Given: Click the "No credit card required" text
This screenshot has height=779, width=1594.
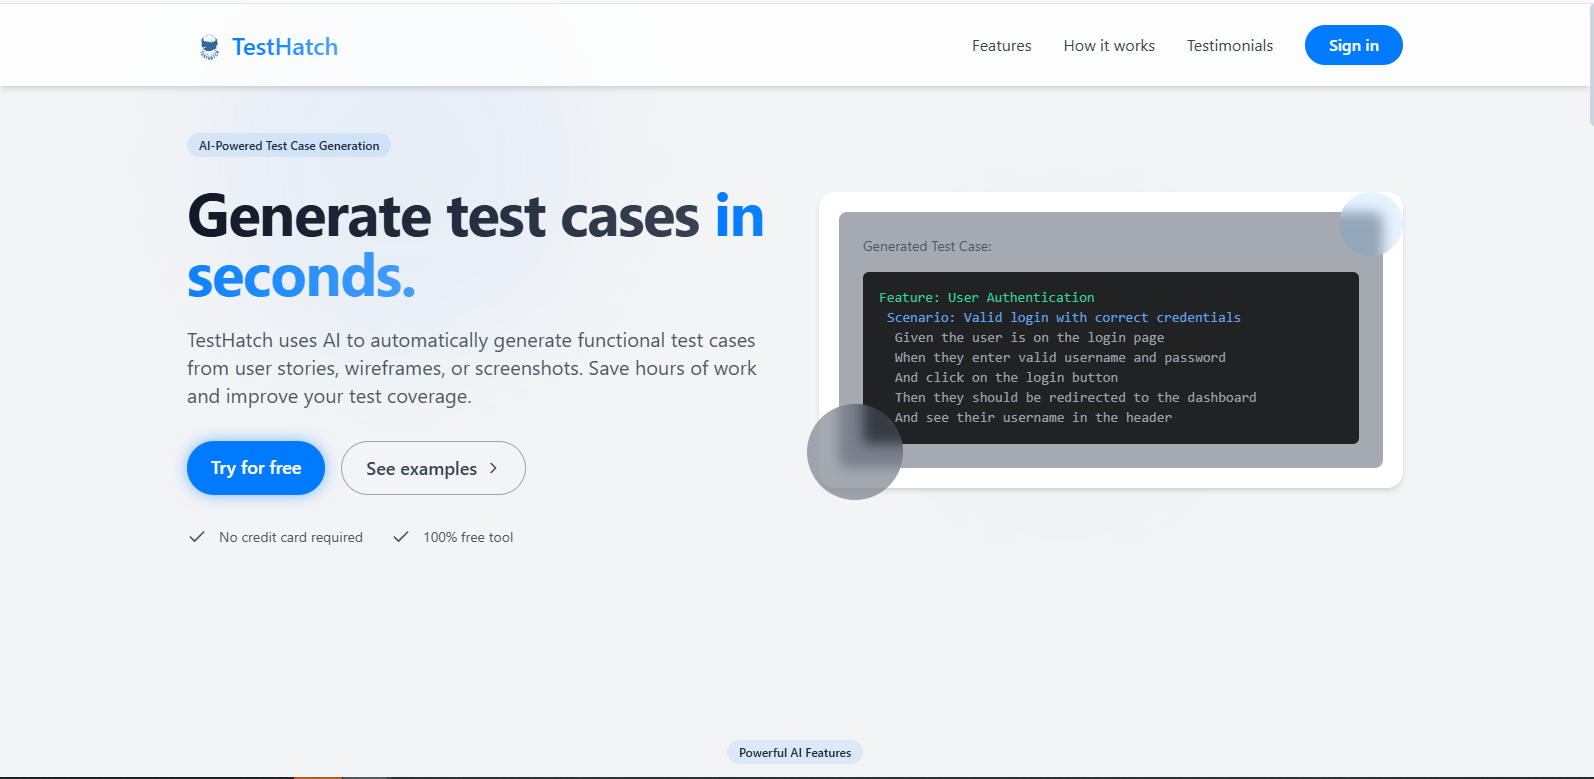Looking at the screenshot, I should [291, 537].
